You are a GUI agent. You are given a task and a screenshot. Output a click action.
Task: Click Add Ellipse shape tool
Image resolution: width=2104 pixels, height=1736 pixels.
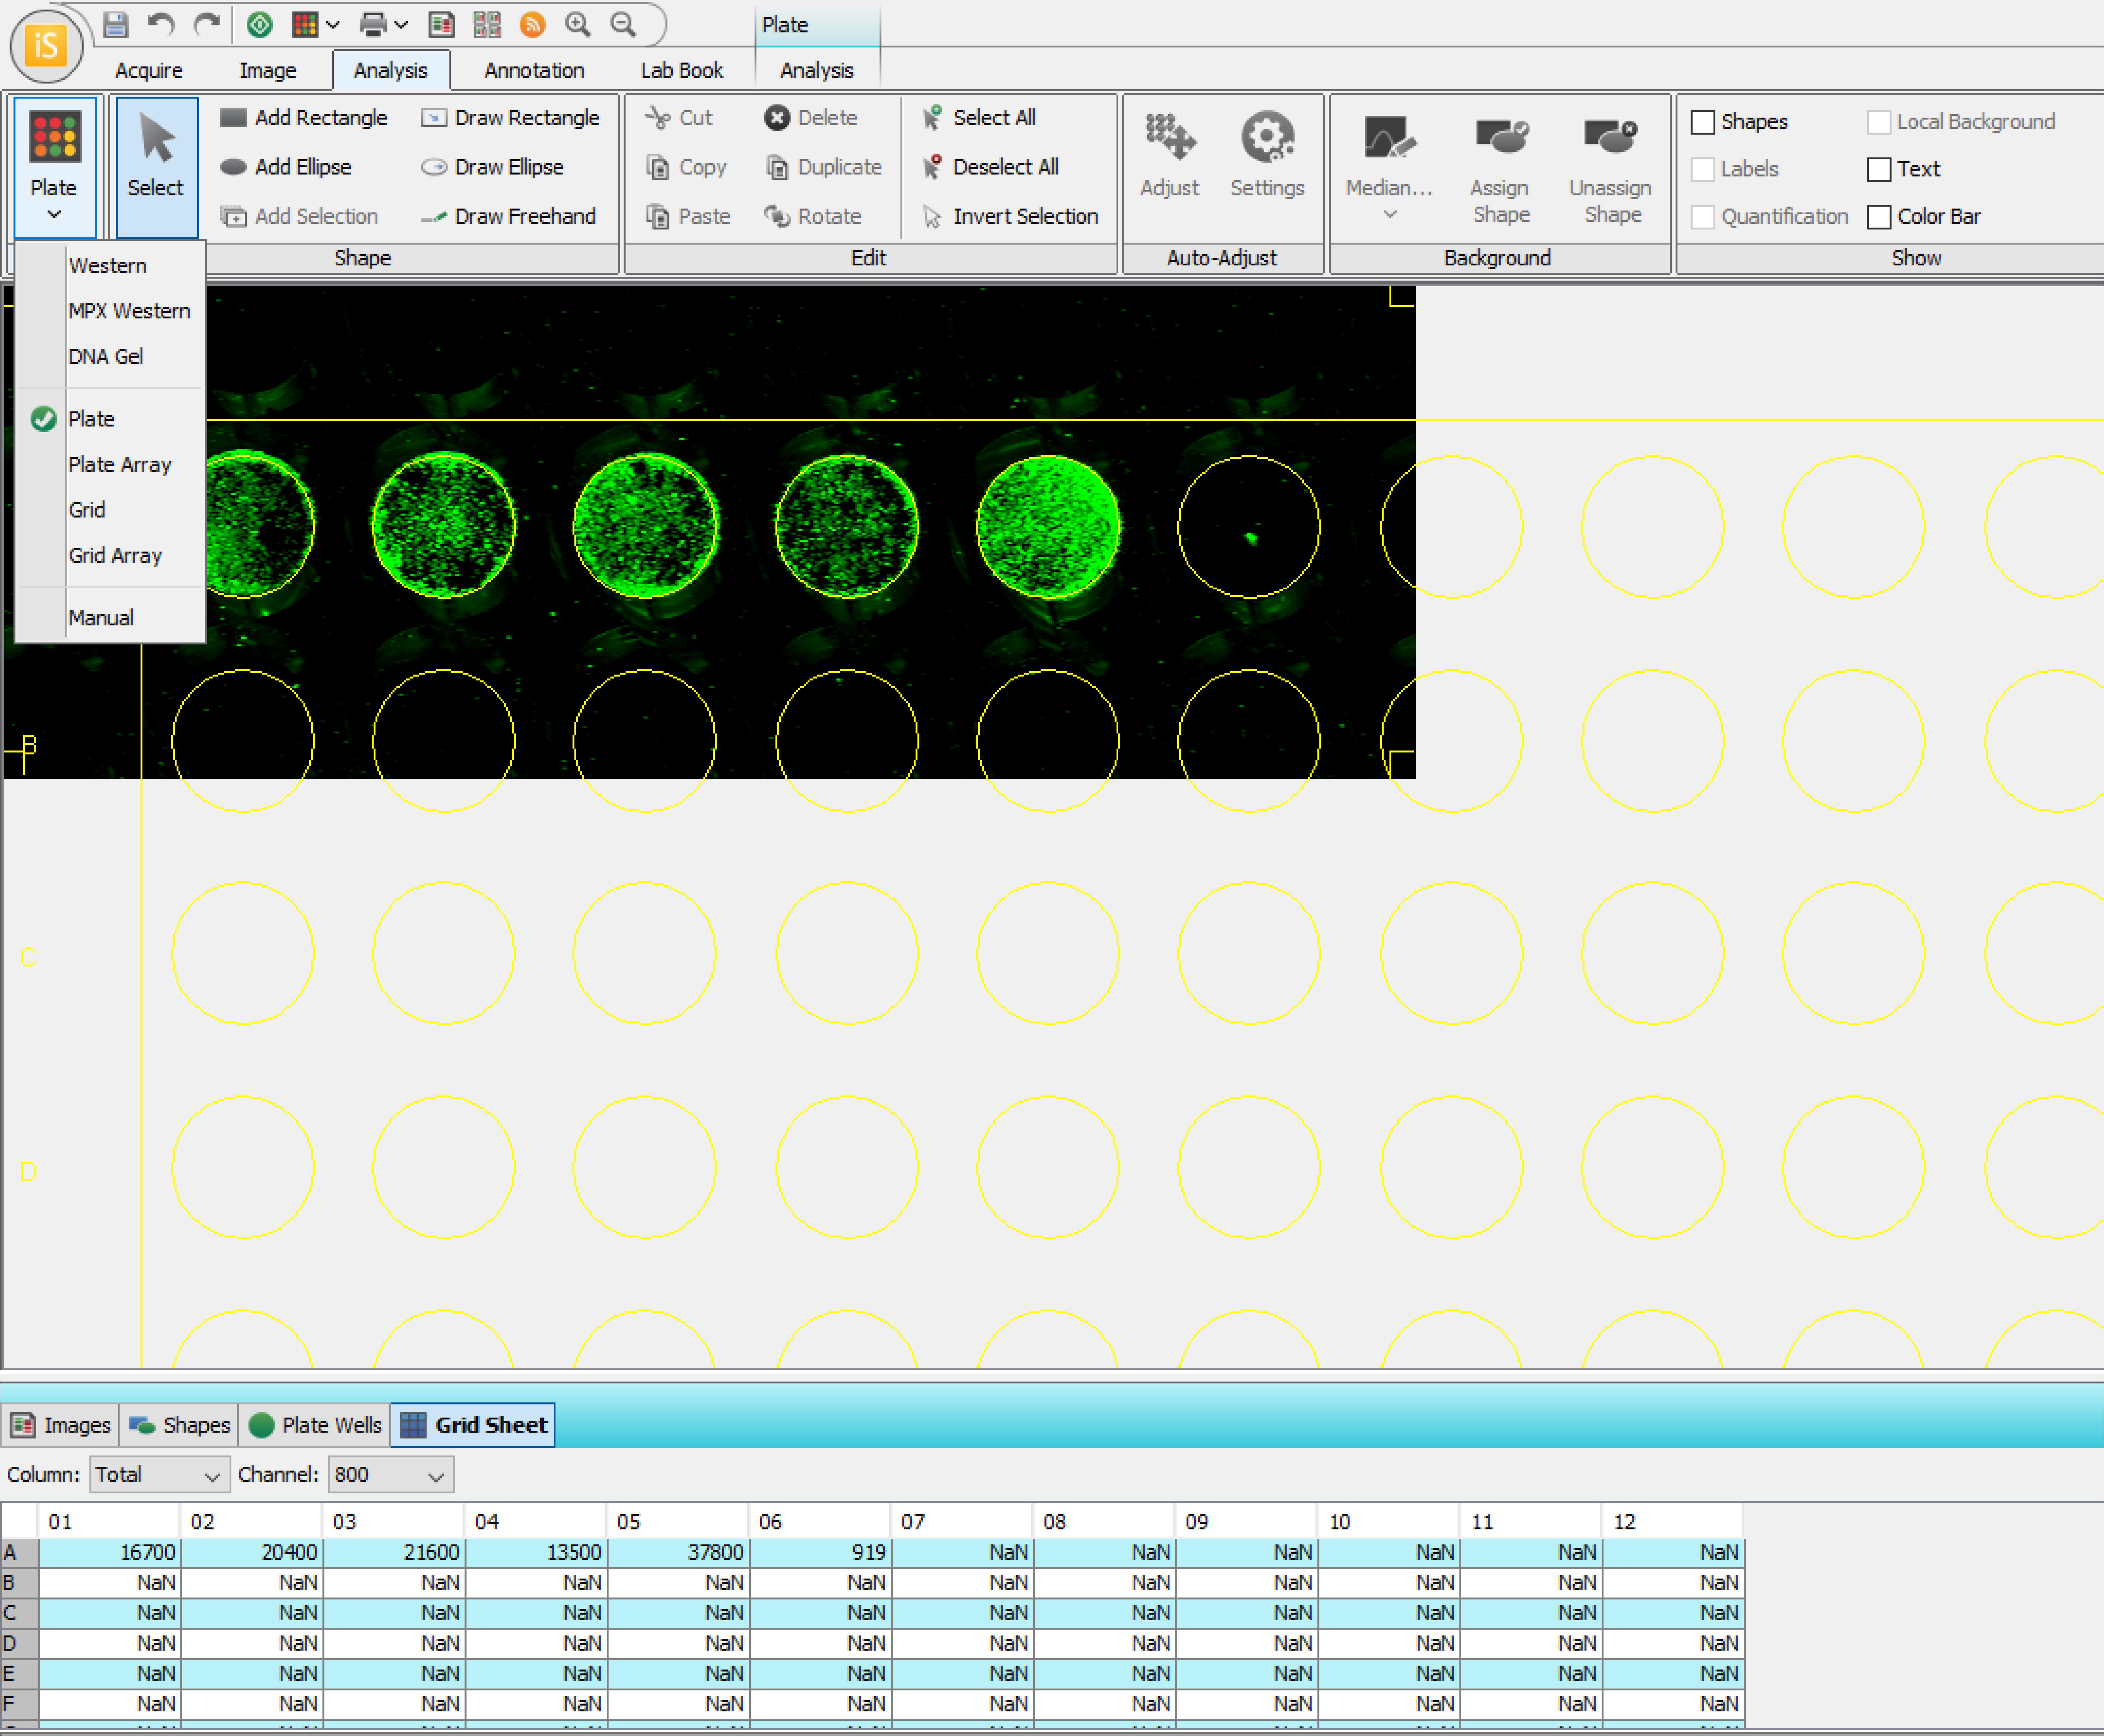pyautogui.click(x=286, y=167)
